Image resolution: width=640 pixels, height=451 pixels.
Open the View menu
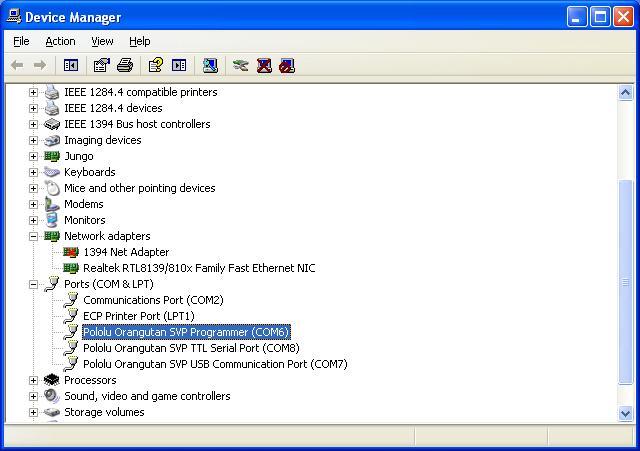102,41
